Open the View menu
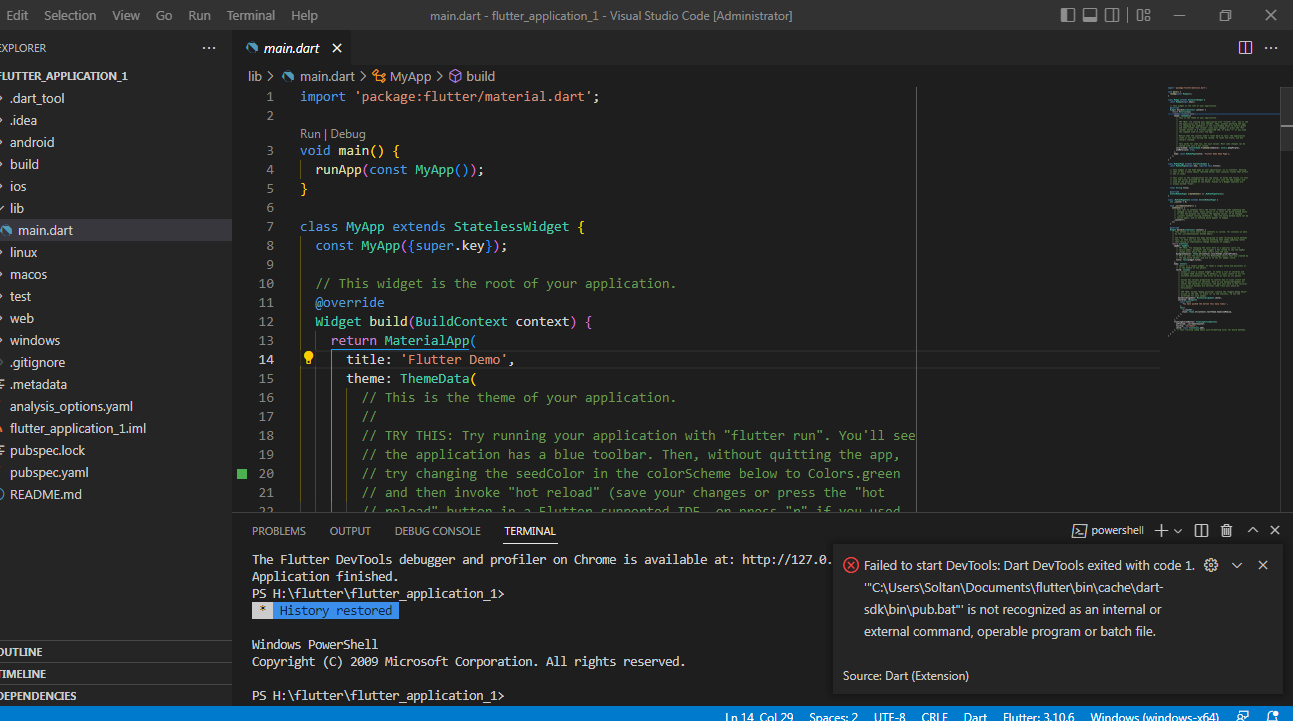This screenshot has height=721, width=1293. 126,15
